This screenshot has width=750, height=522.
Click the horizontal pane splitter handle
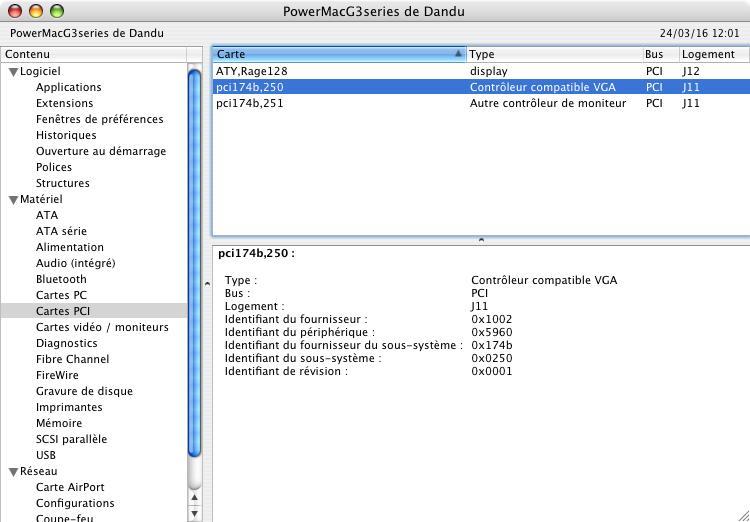481,240
